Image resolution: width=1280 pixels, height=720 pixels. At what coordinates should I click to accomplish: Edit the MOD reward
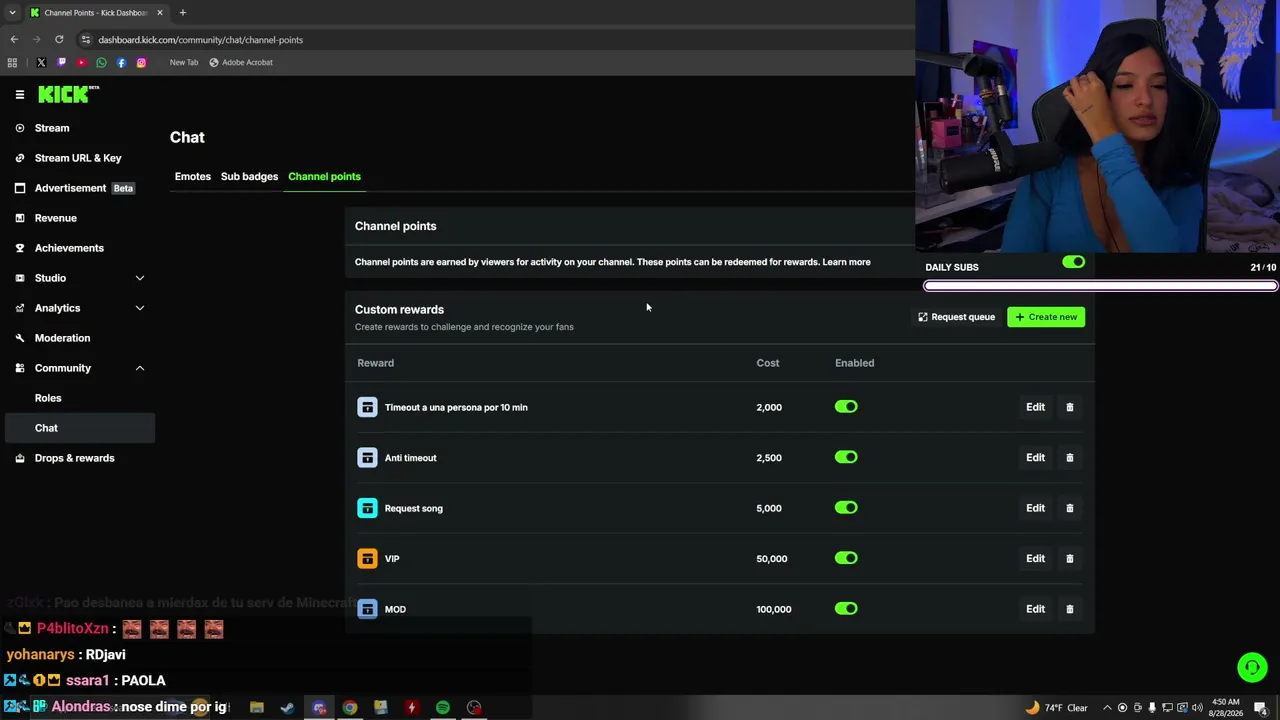click(1035, 609)
